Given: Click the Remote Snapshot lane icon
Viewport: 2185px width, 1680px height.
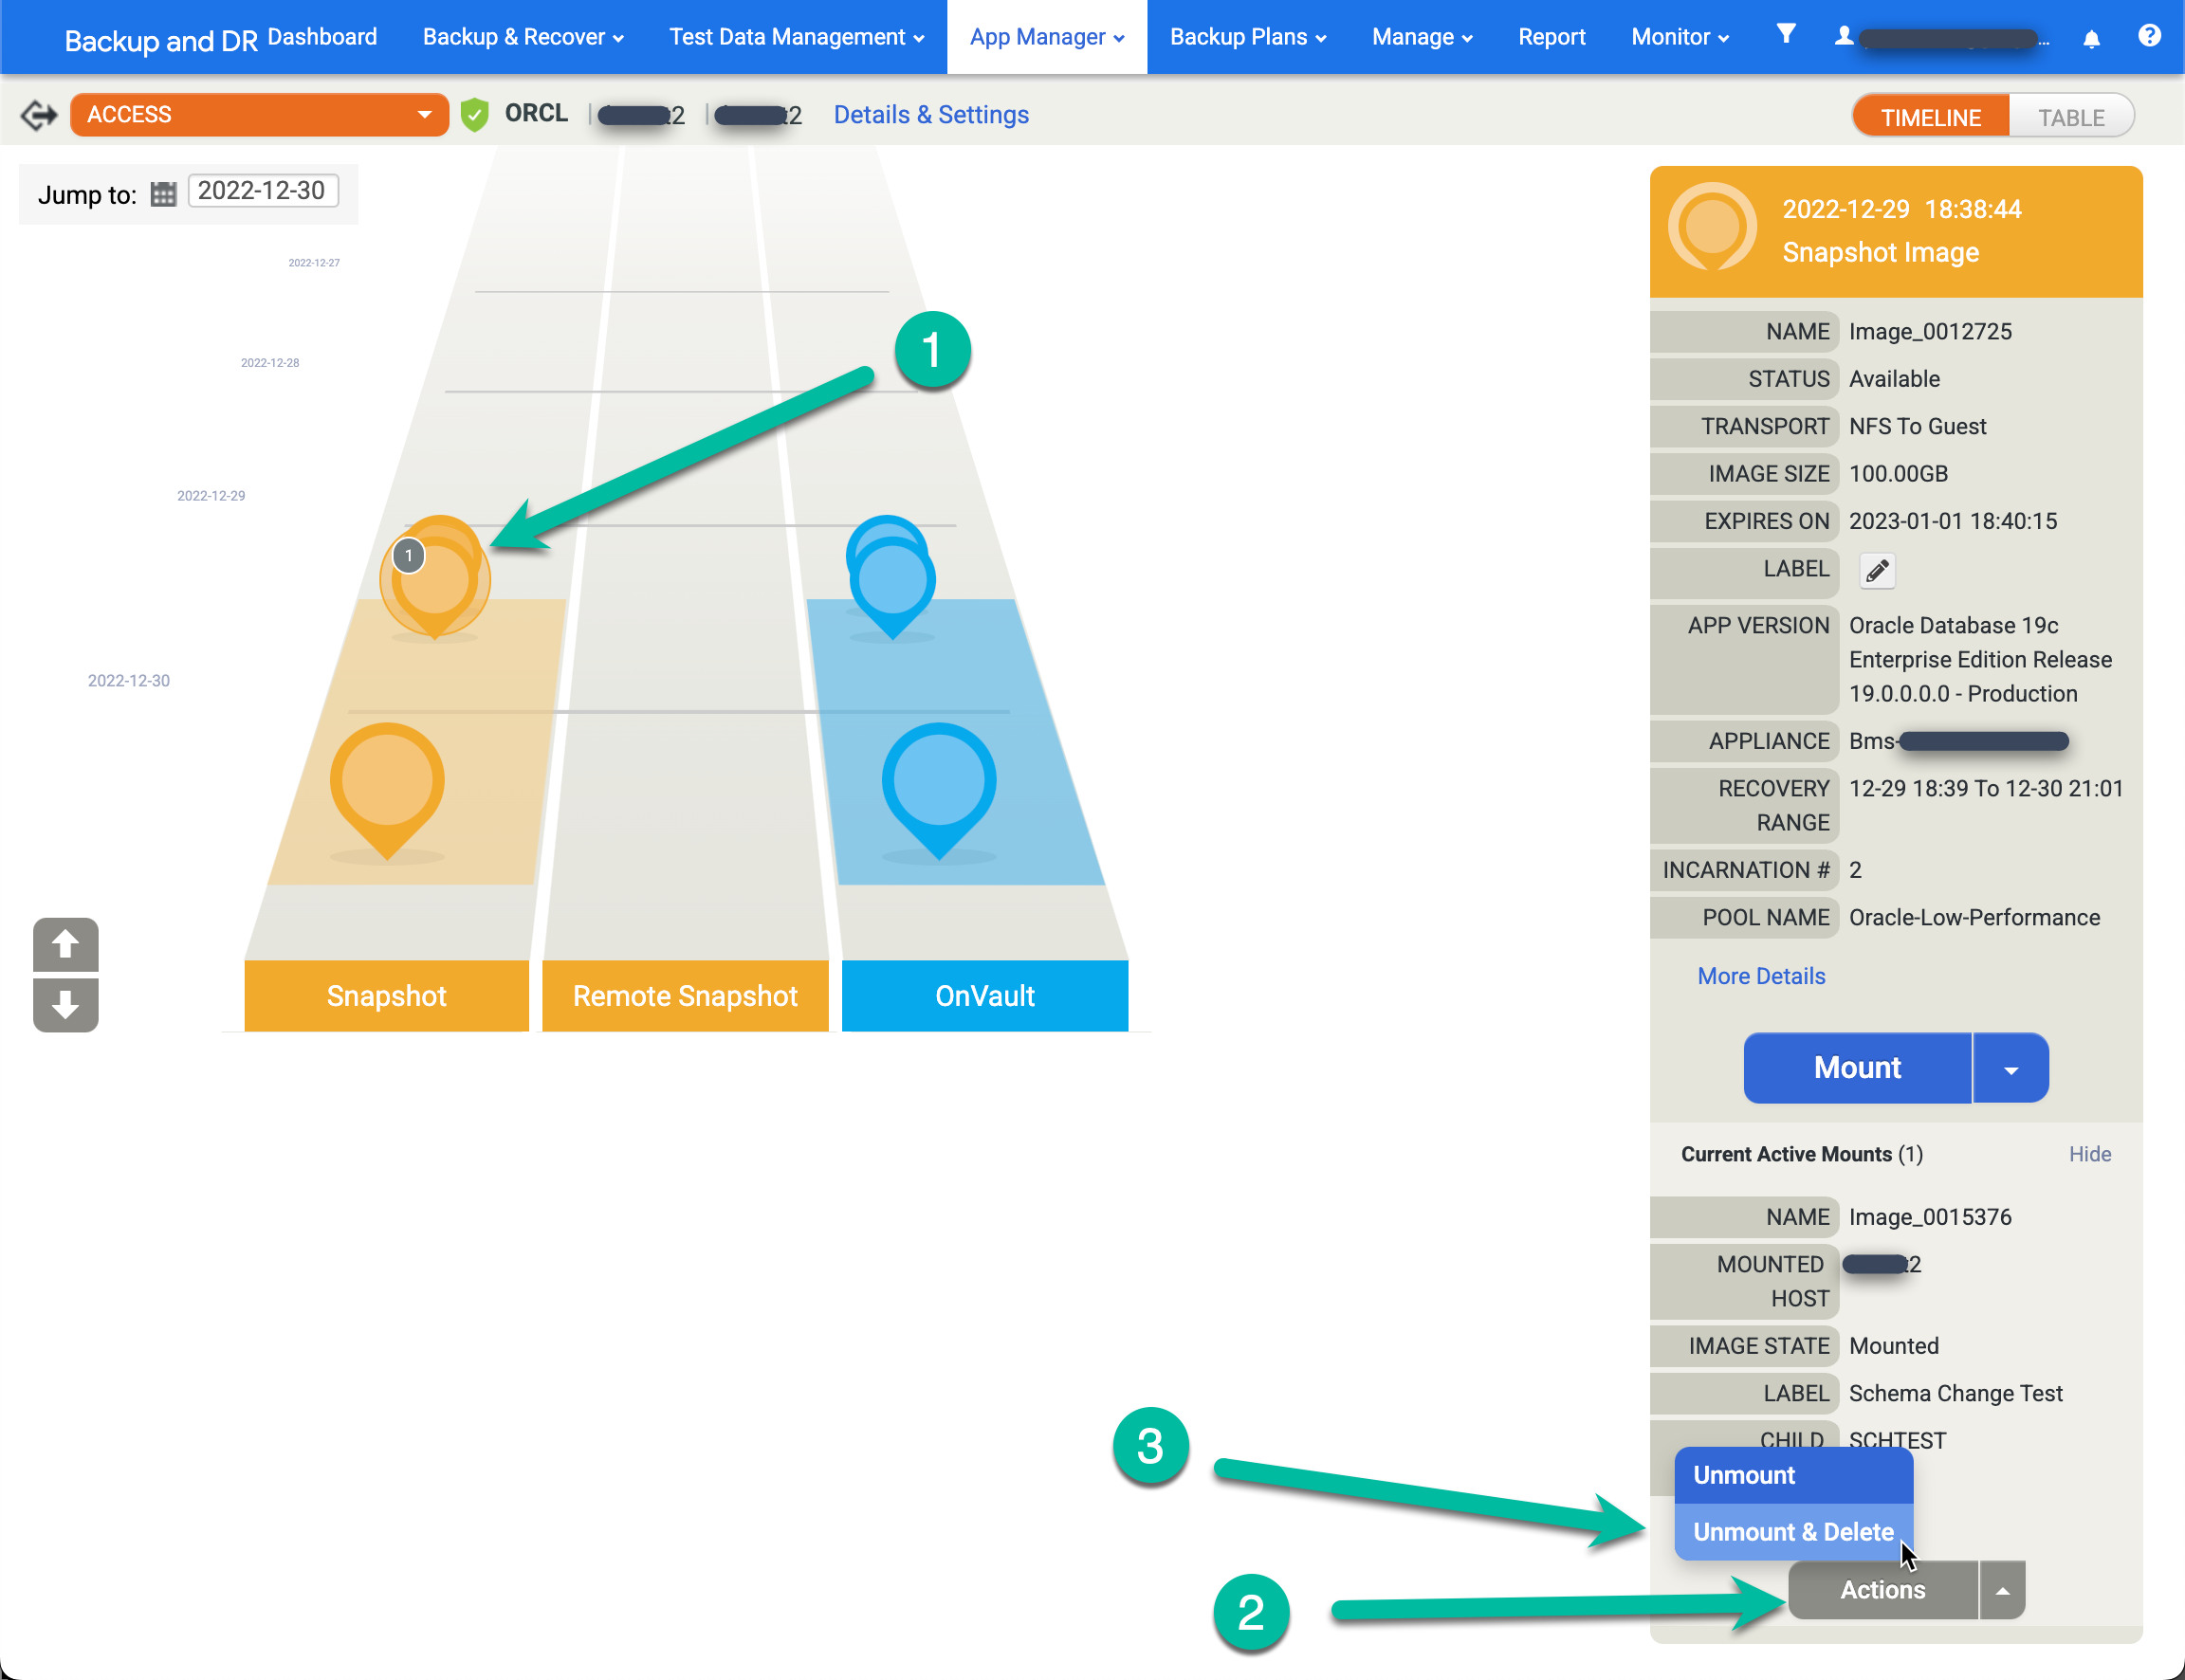Looking at the screenshot, I should point(685,995).
